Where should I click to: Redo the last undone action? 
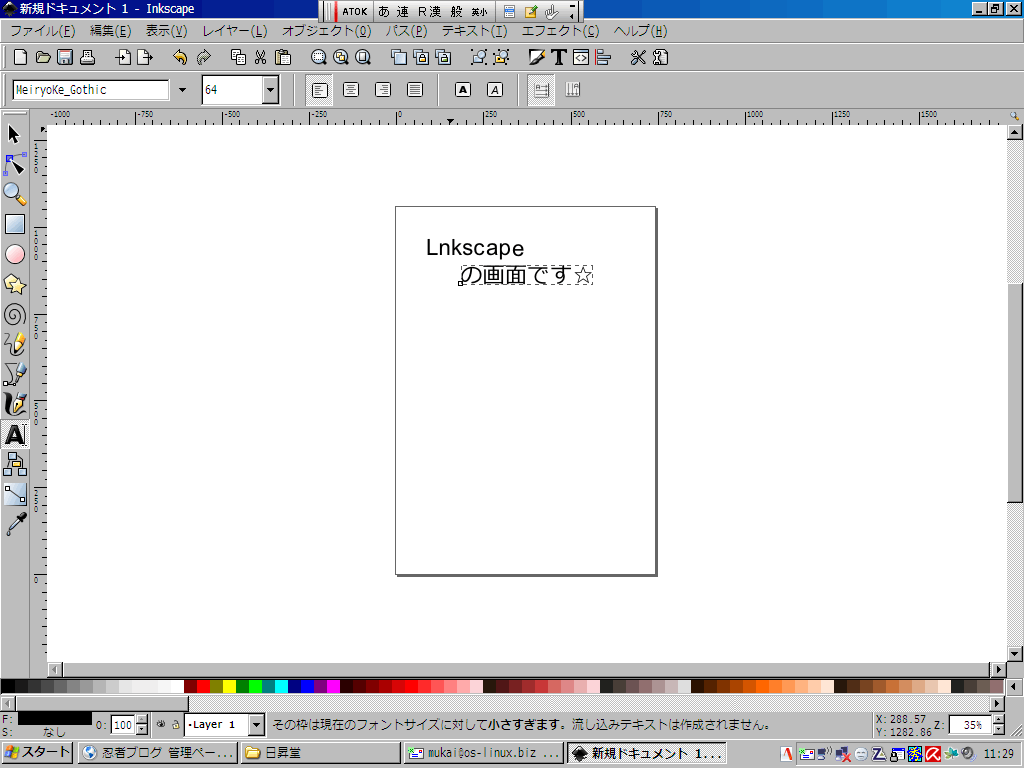point(204,57)
